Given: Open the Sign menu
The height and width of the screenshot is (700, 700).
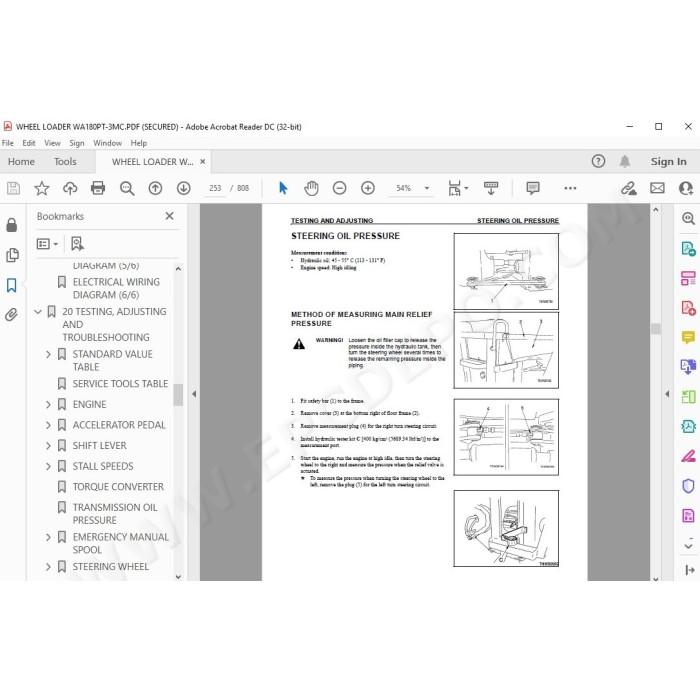Looking at the screenshot, I should [77, 143].
